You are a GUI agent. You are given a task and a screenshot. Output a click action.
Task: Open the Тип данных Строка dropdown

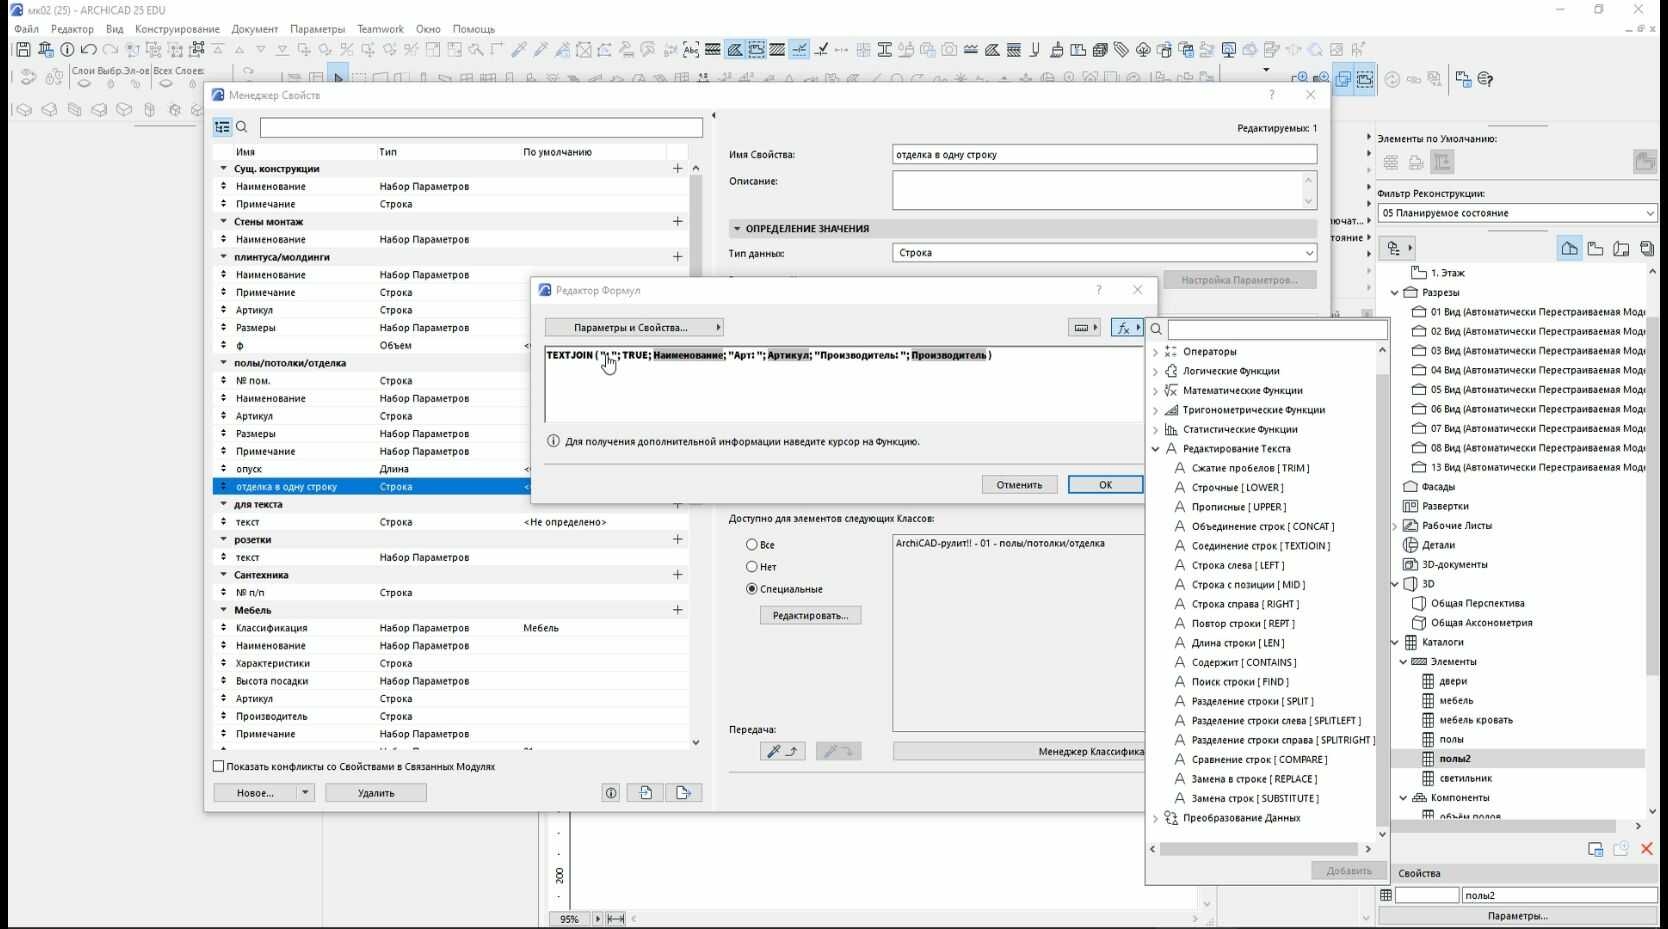pos(1104,253)
